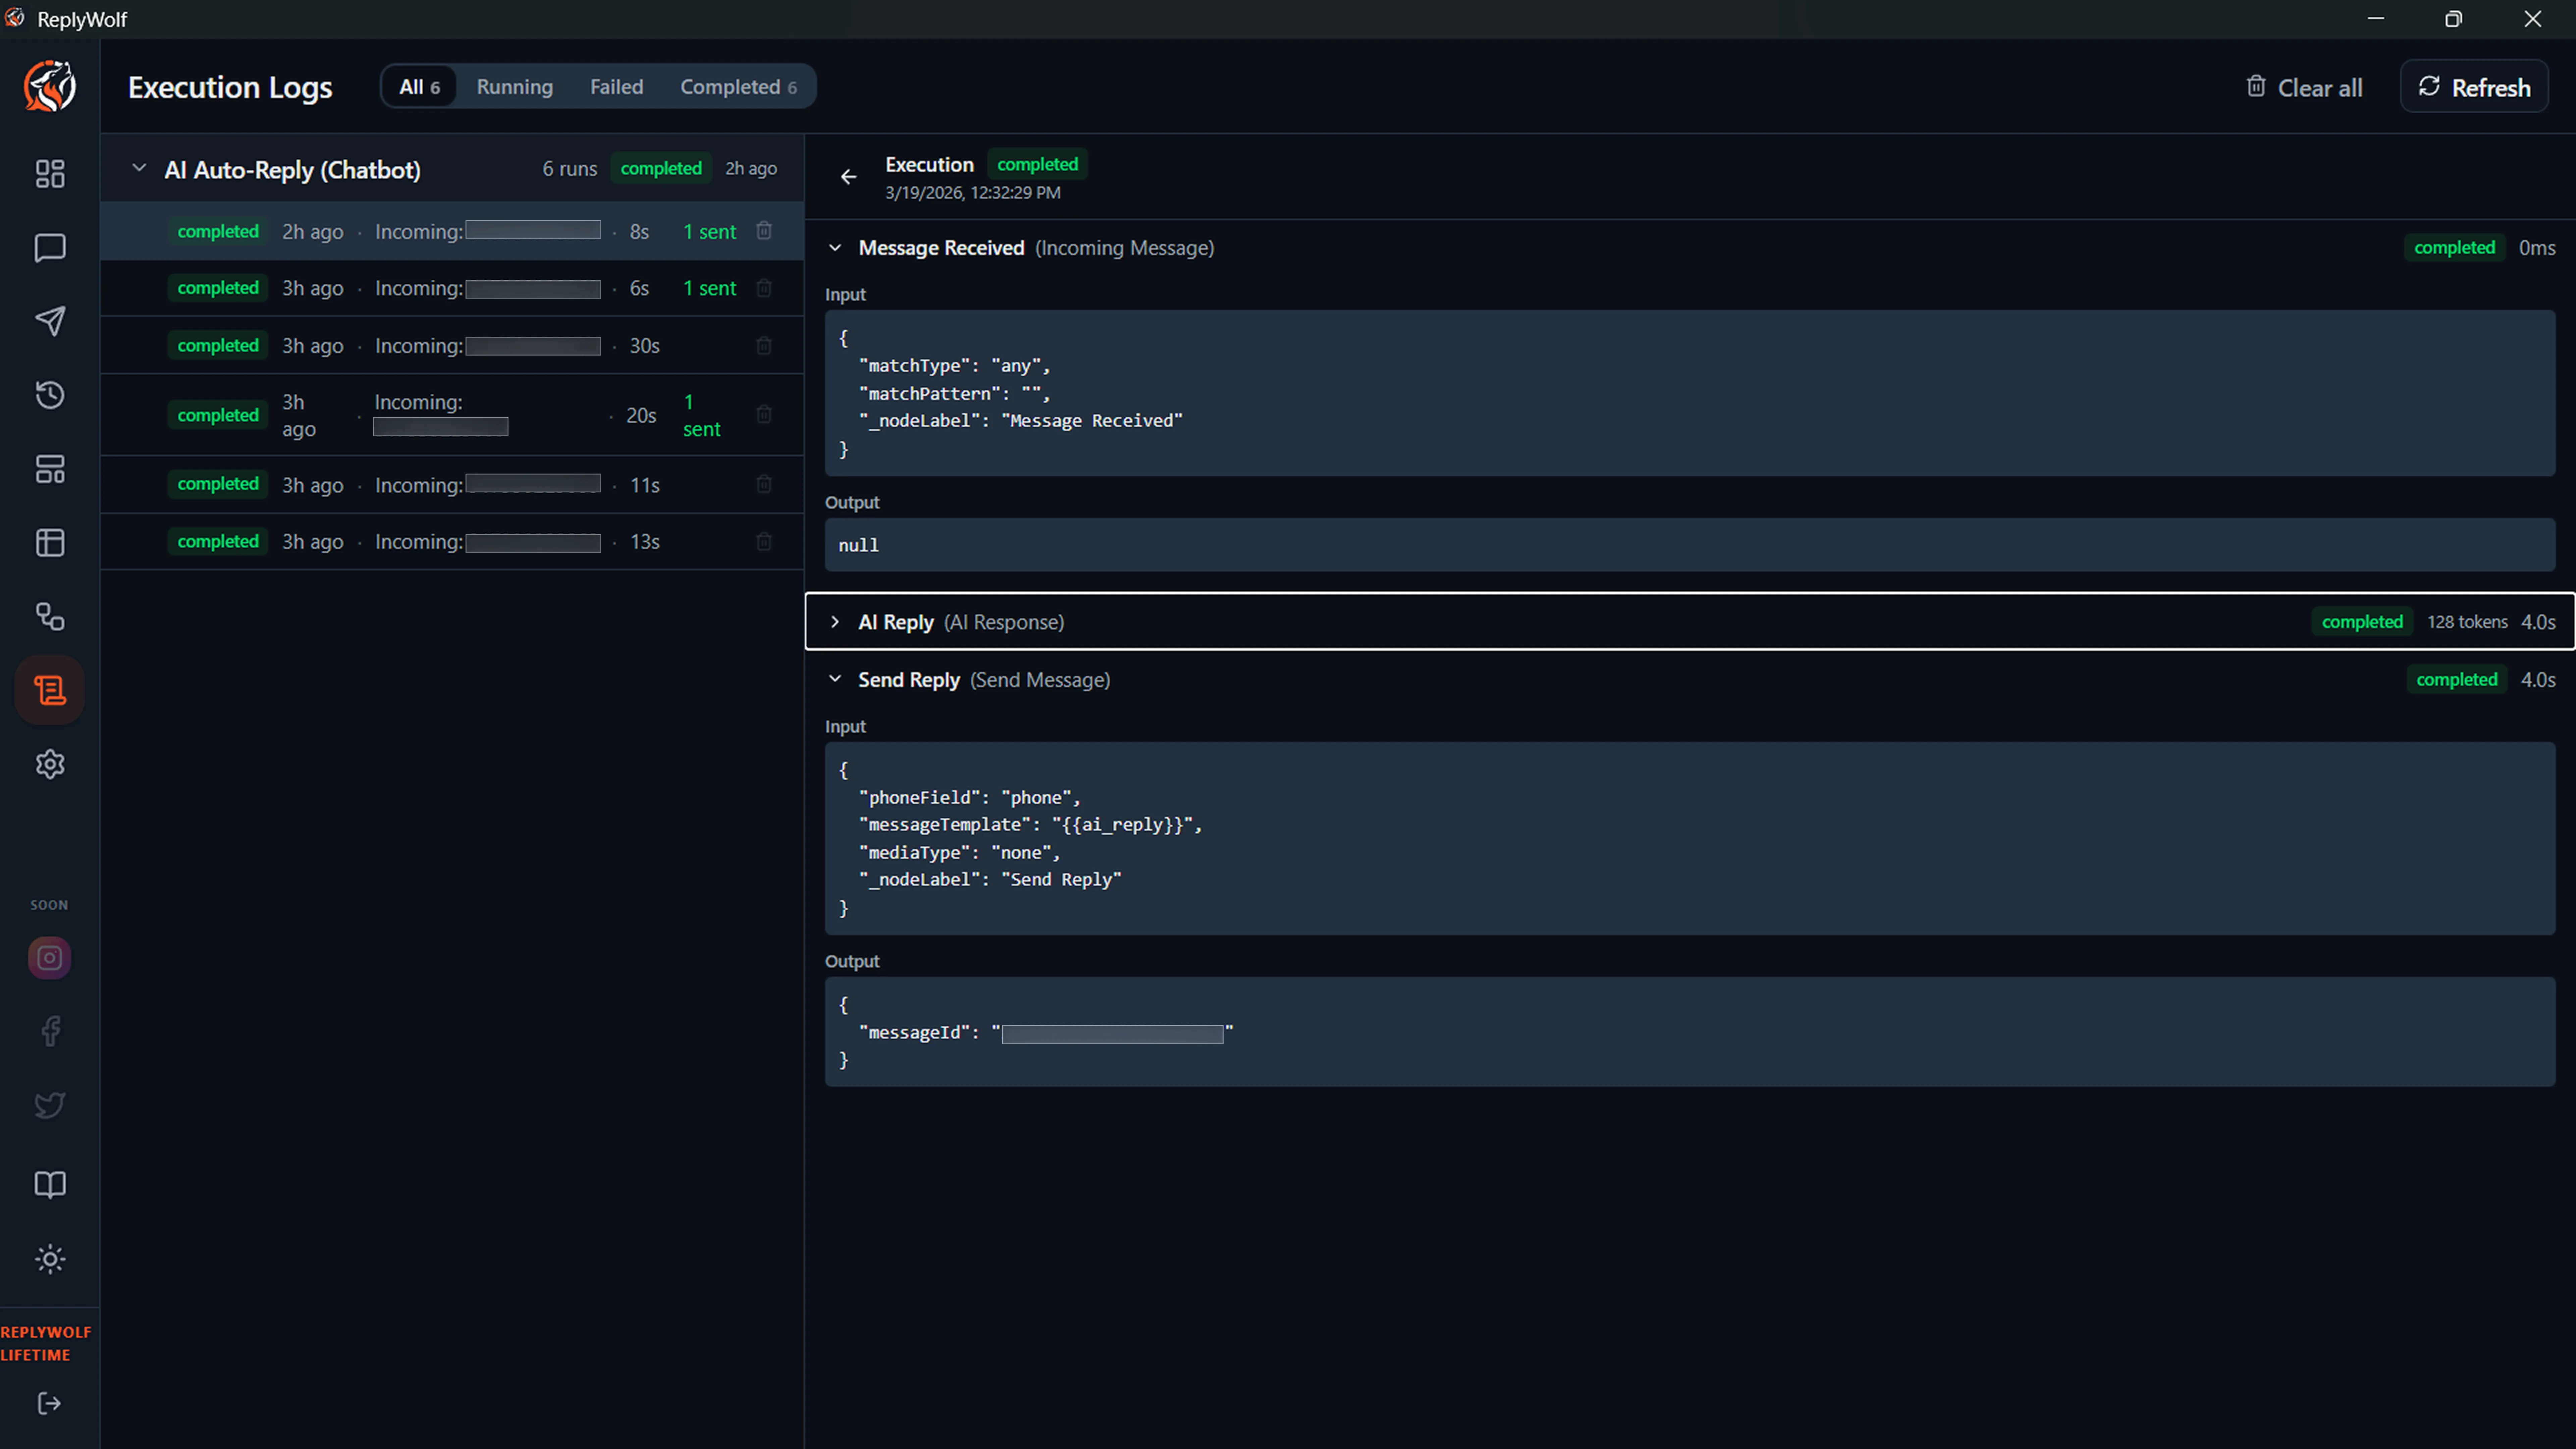Refresh the execution logs
This screenshot has height=1449, width=2576.
tap(2474, 87)
